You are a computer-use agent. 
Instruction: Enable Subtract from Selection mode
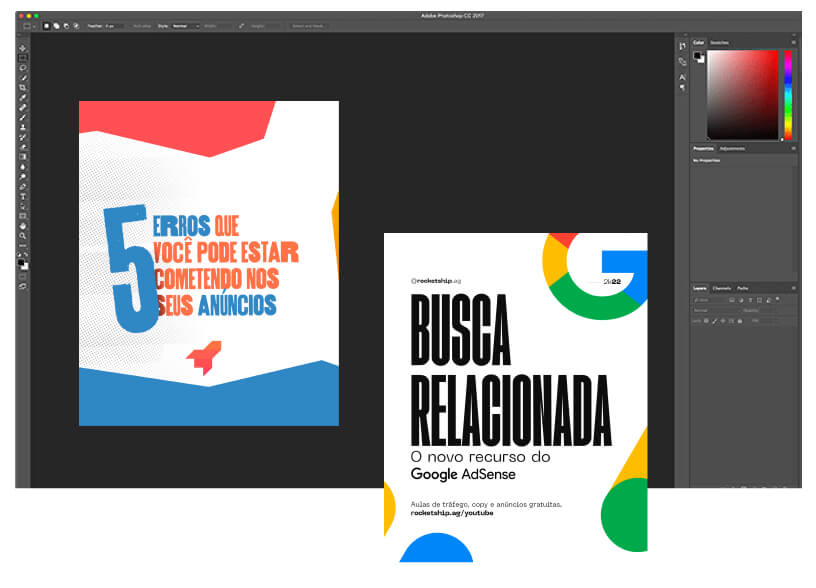pyautogui.click(x=66, y=25)
